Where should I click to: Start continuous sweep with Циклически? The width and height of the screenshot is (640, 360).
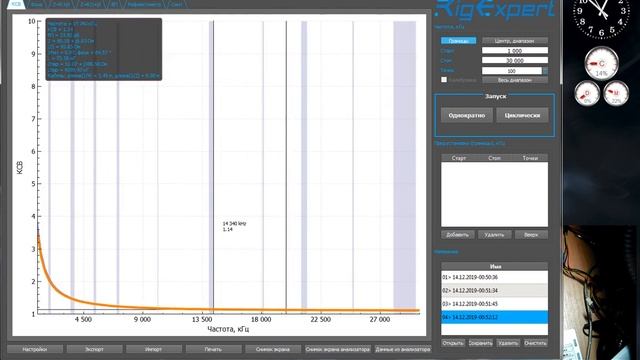click(x=522, y=116)
